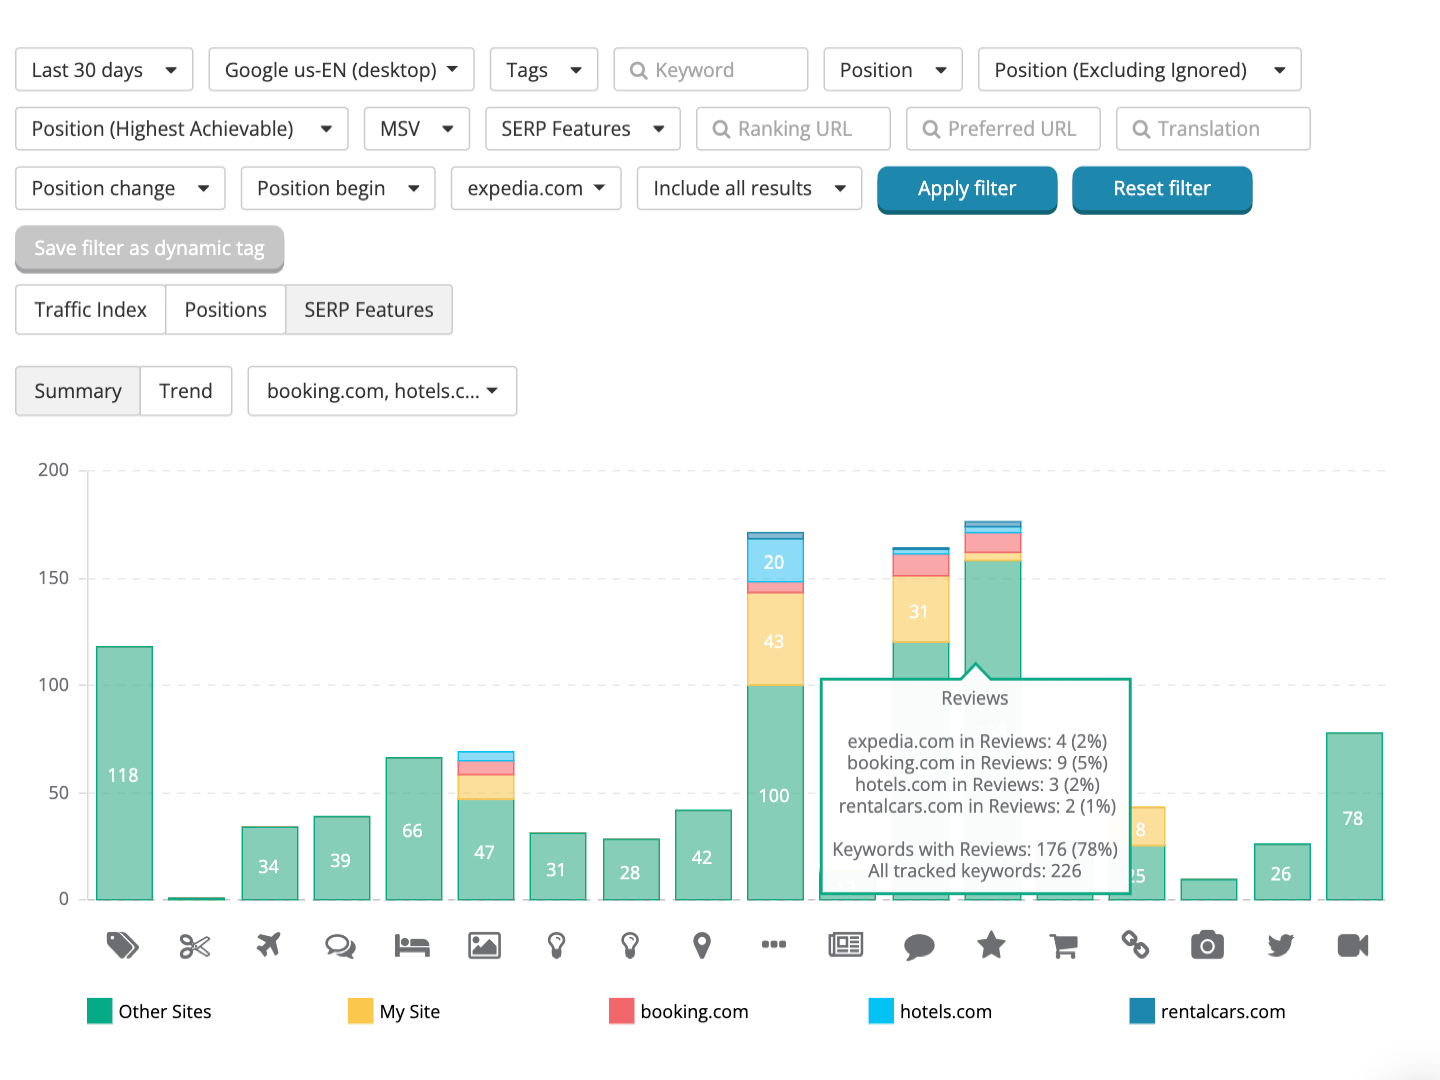Open the Position begin dropdown
This screenshot has width=1440, height=1080.
click(x=338, y=188)
